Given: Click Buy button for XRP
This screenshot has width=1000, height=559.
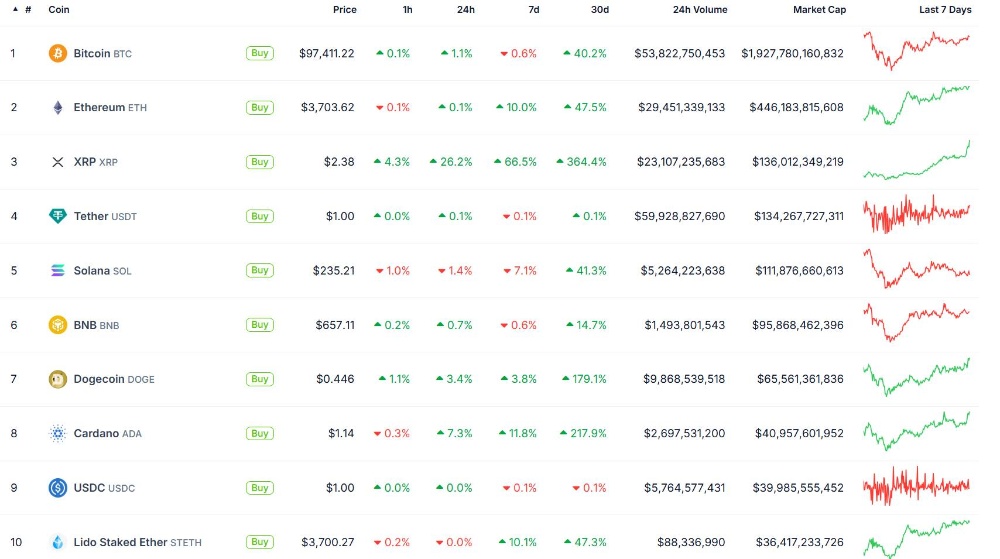Looking at the screenshot, I should pyautogui.click(x=260, y=162).
